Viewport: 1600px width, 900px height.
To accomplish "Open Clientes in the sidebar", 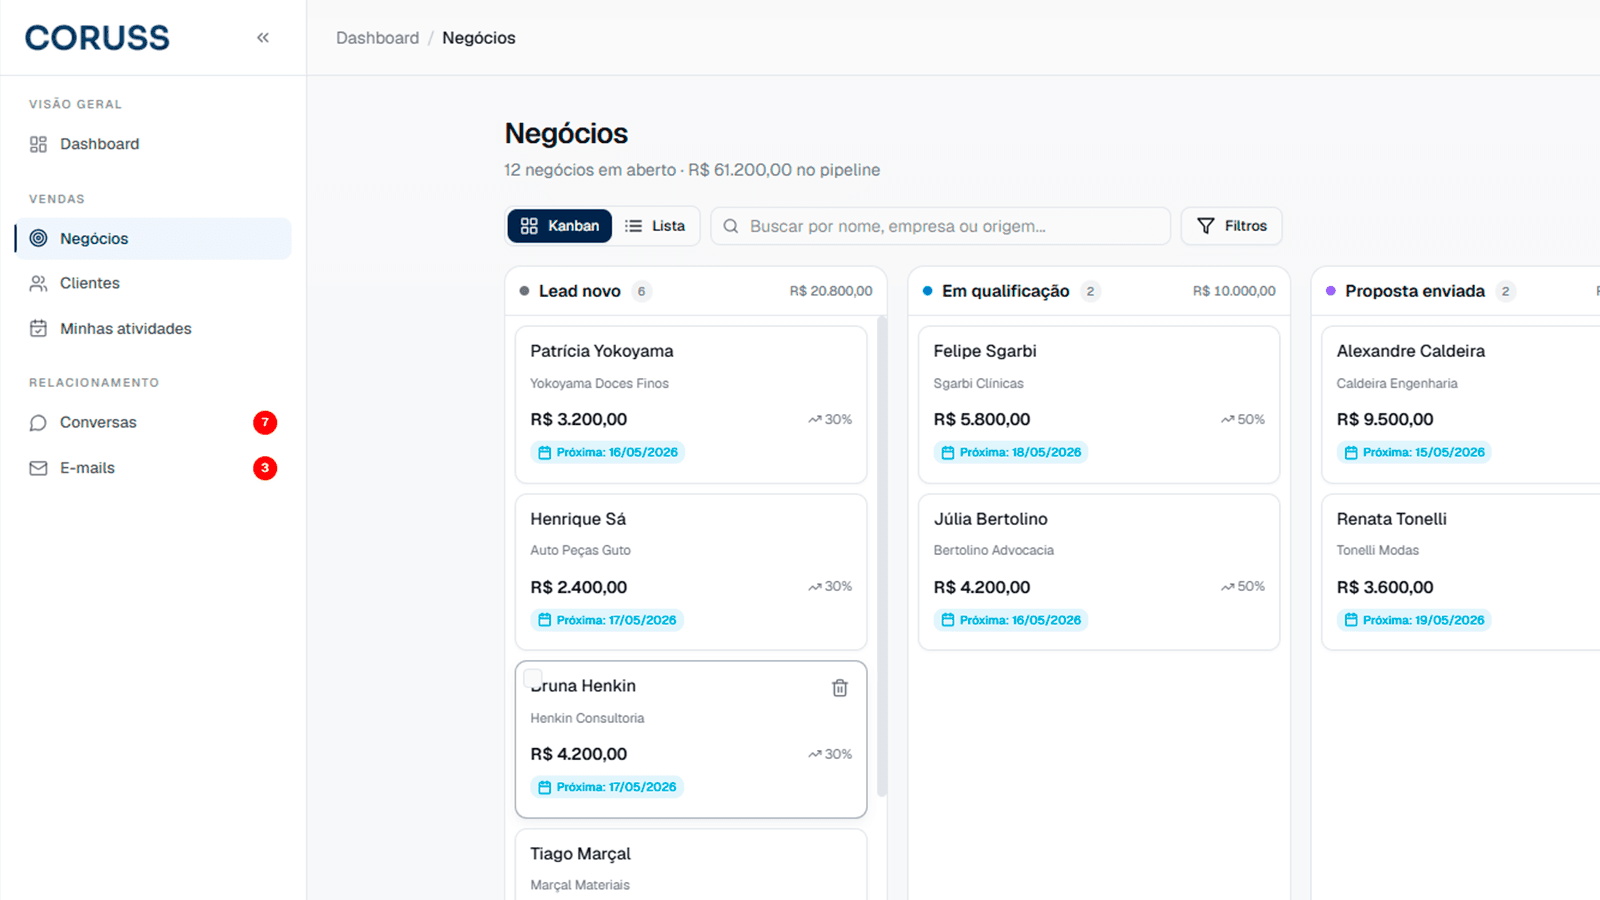I will pos(153,283).
